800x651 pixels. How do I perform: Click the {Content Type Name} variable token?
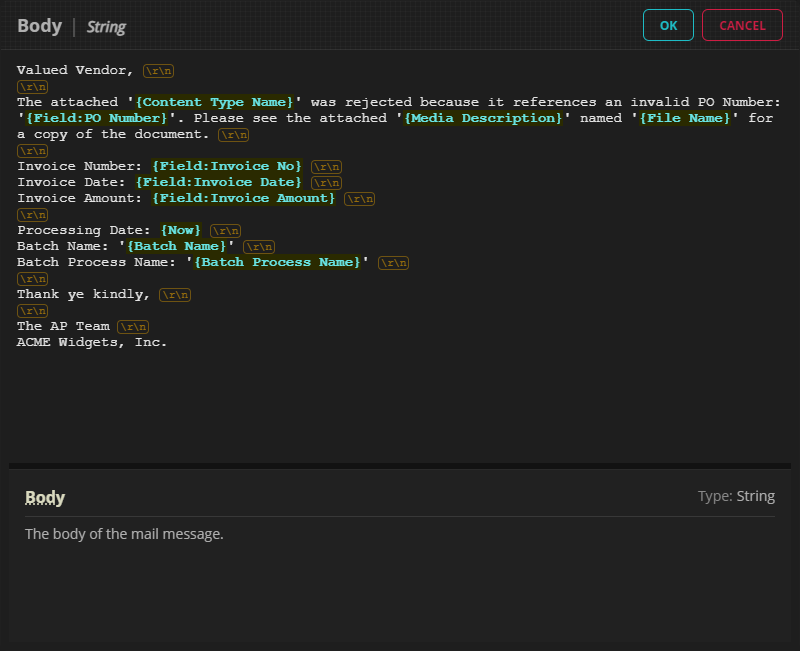point(215,102)
